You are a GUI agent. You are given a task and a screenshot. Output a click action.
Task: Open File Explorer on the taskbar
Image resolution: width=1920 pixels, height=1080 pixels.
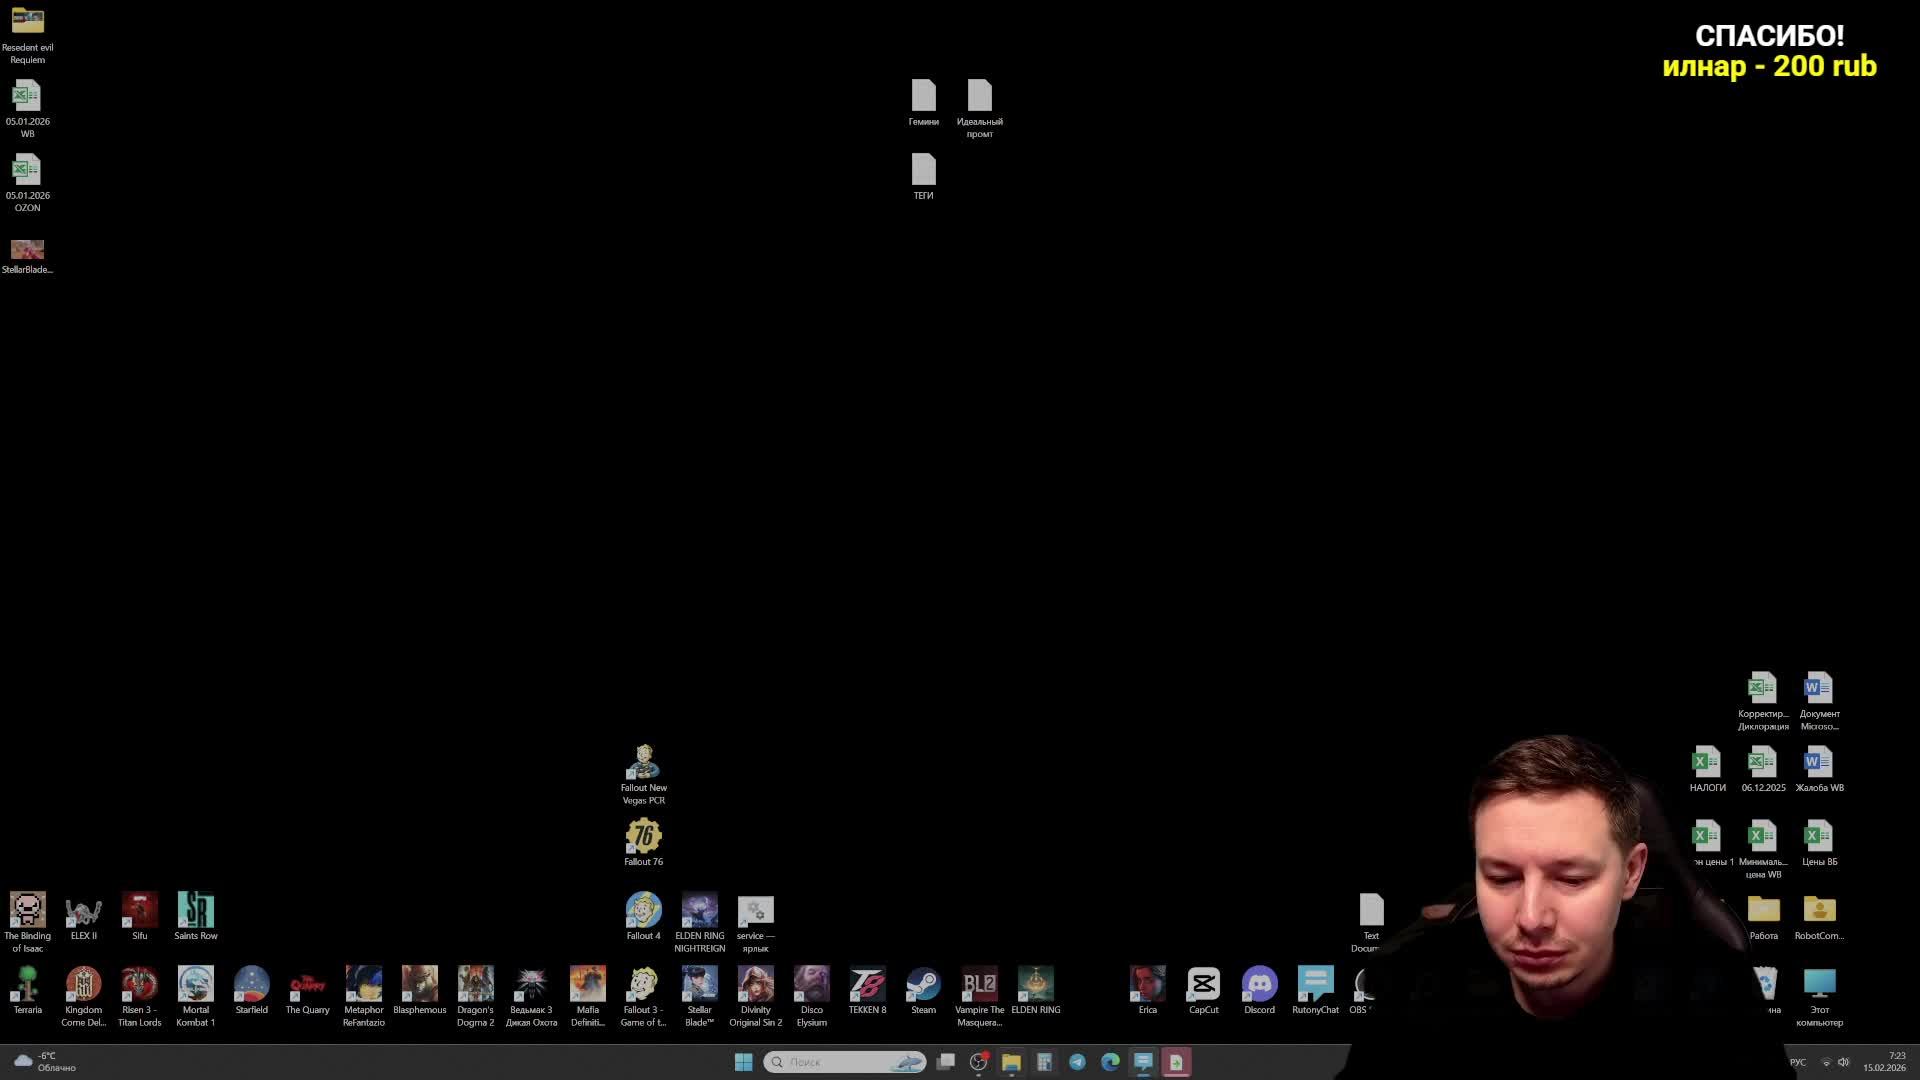coord(1011,1062)
